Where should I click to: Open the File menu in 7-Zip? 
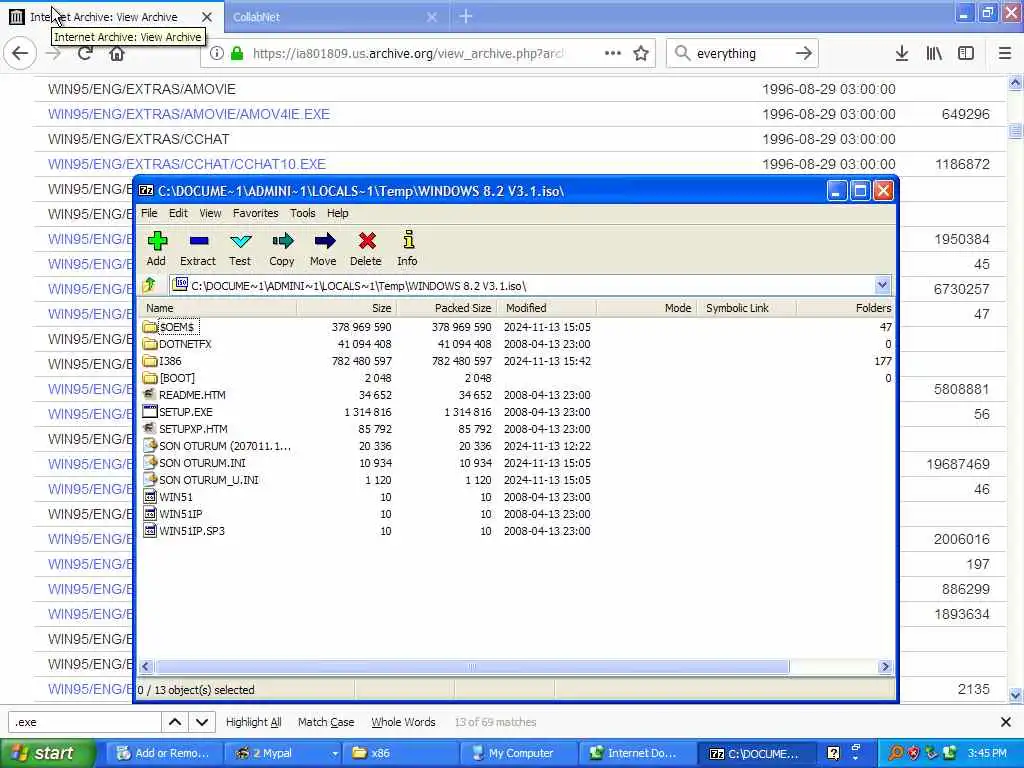[149, 213]
